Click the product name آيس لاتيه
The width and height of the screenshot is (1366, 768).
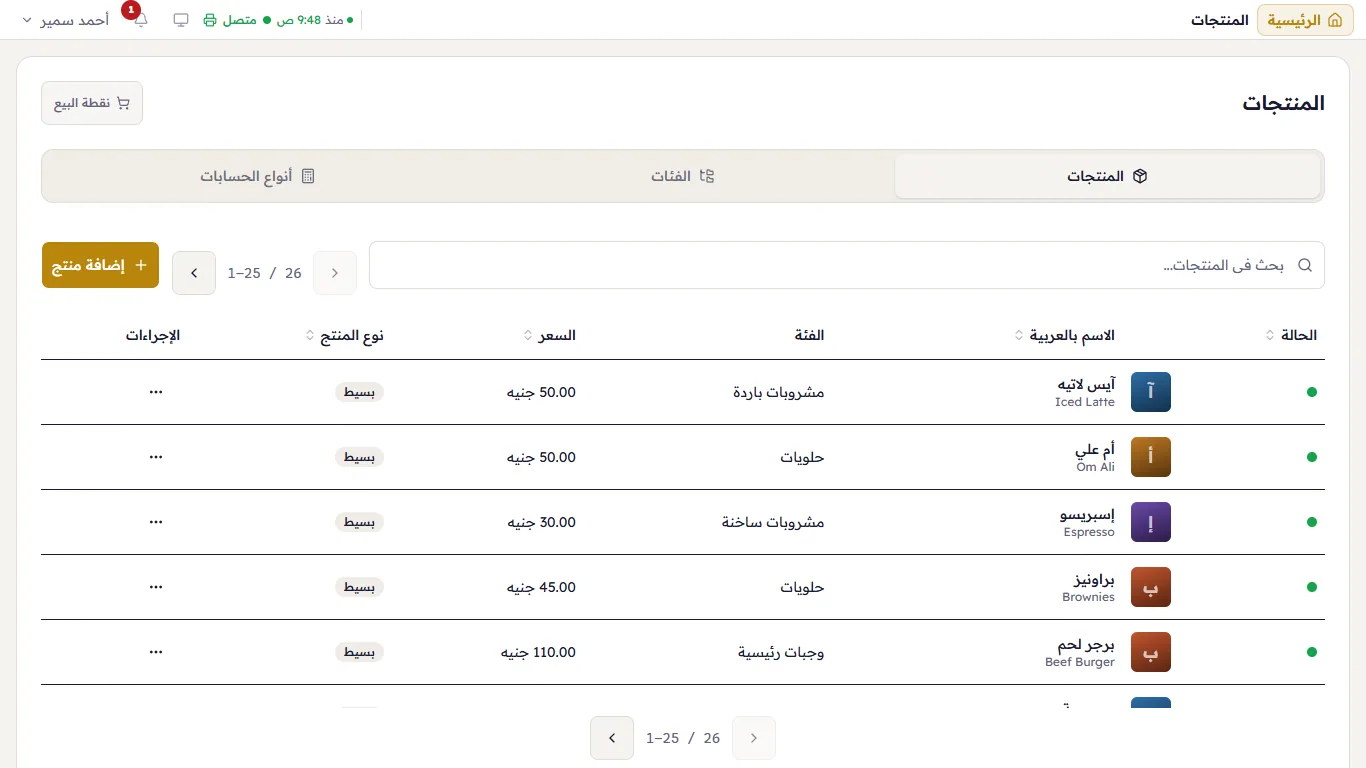pos(1086,385)
